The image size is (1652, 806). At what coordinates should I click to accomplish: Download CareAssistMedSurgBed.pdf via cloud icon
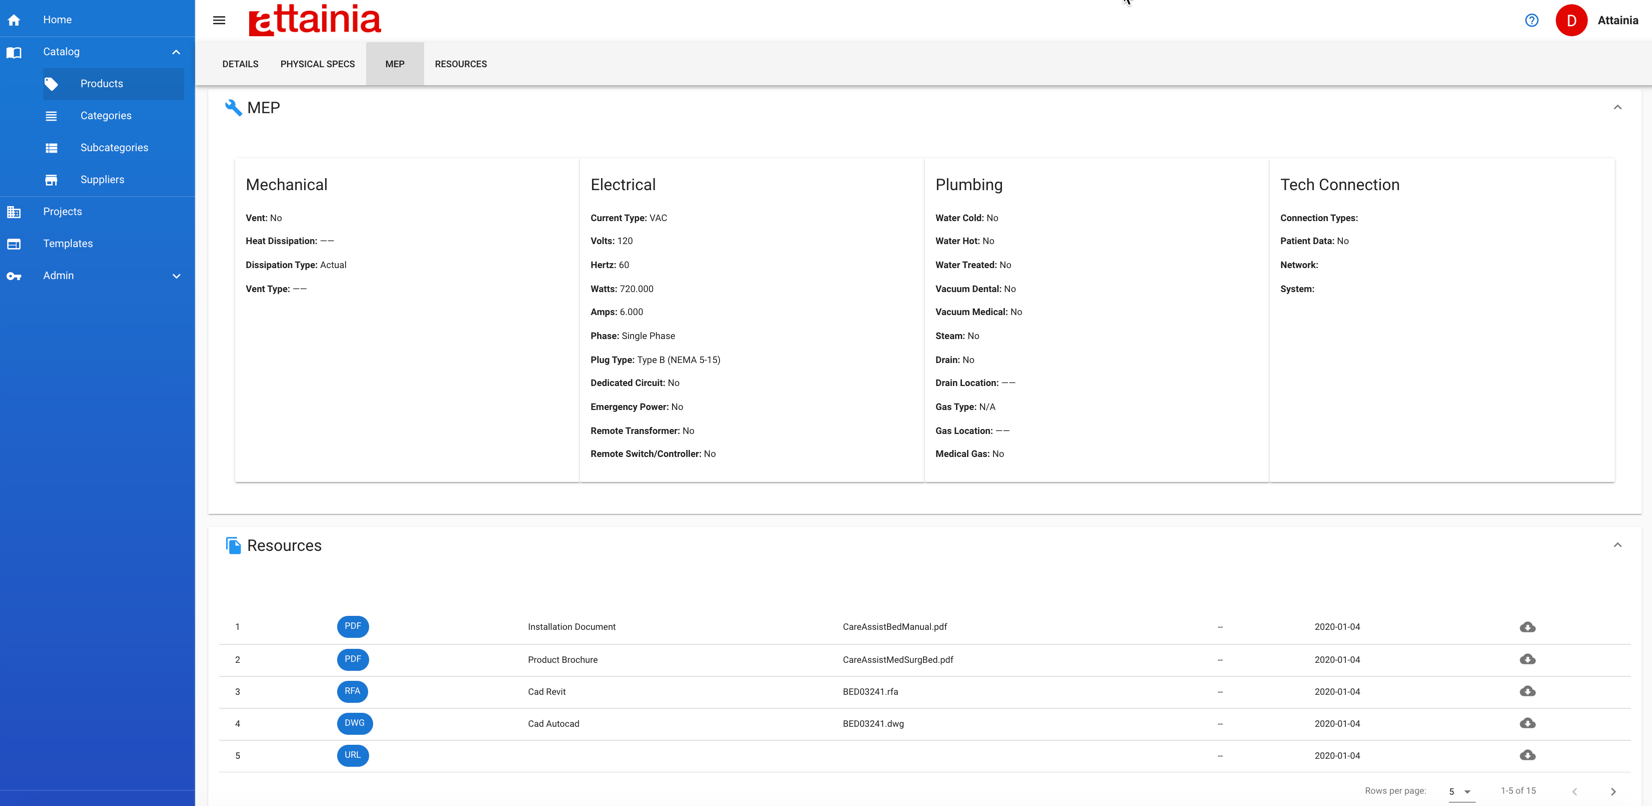click(x=1527, y=659)
